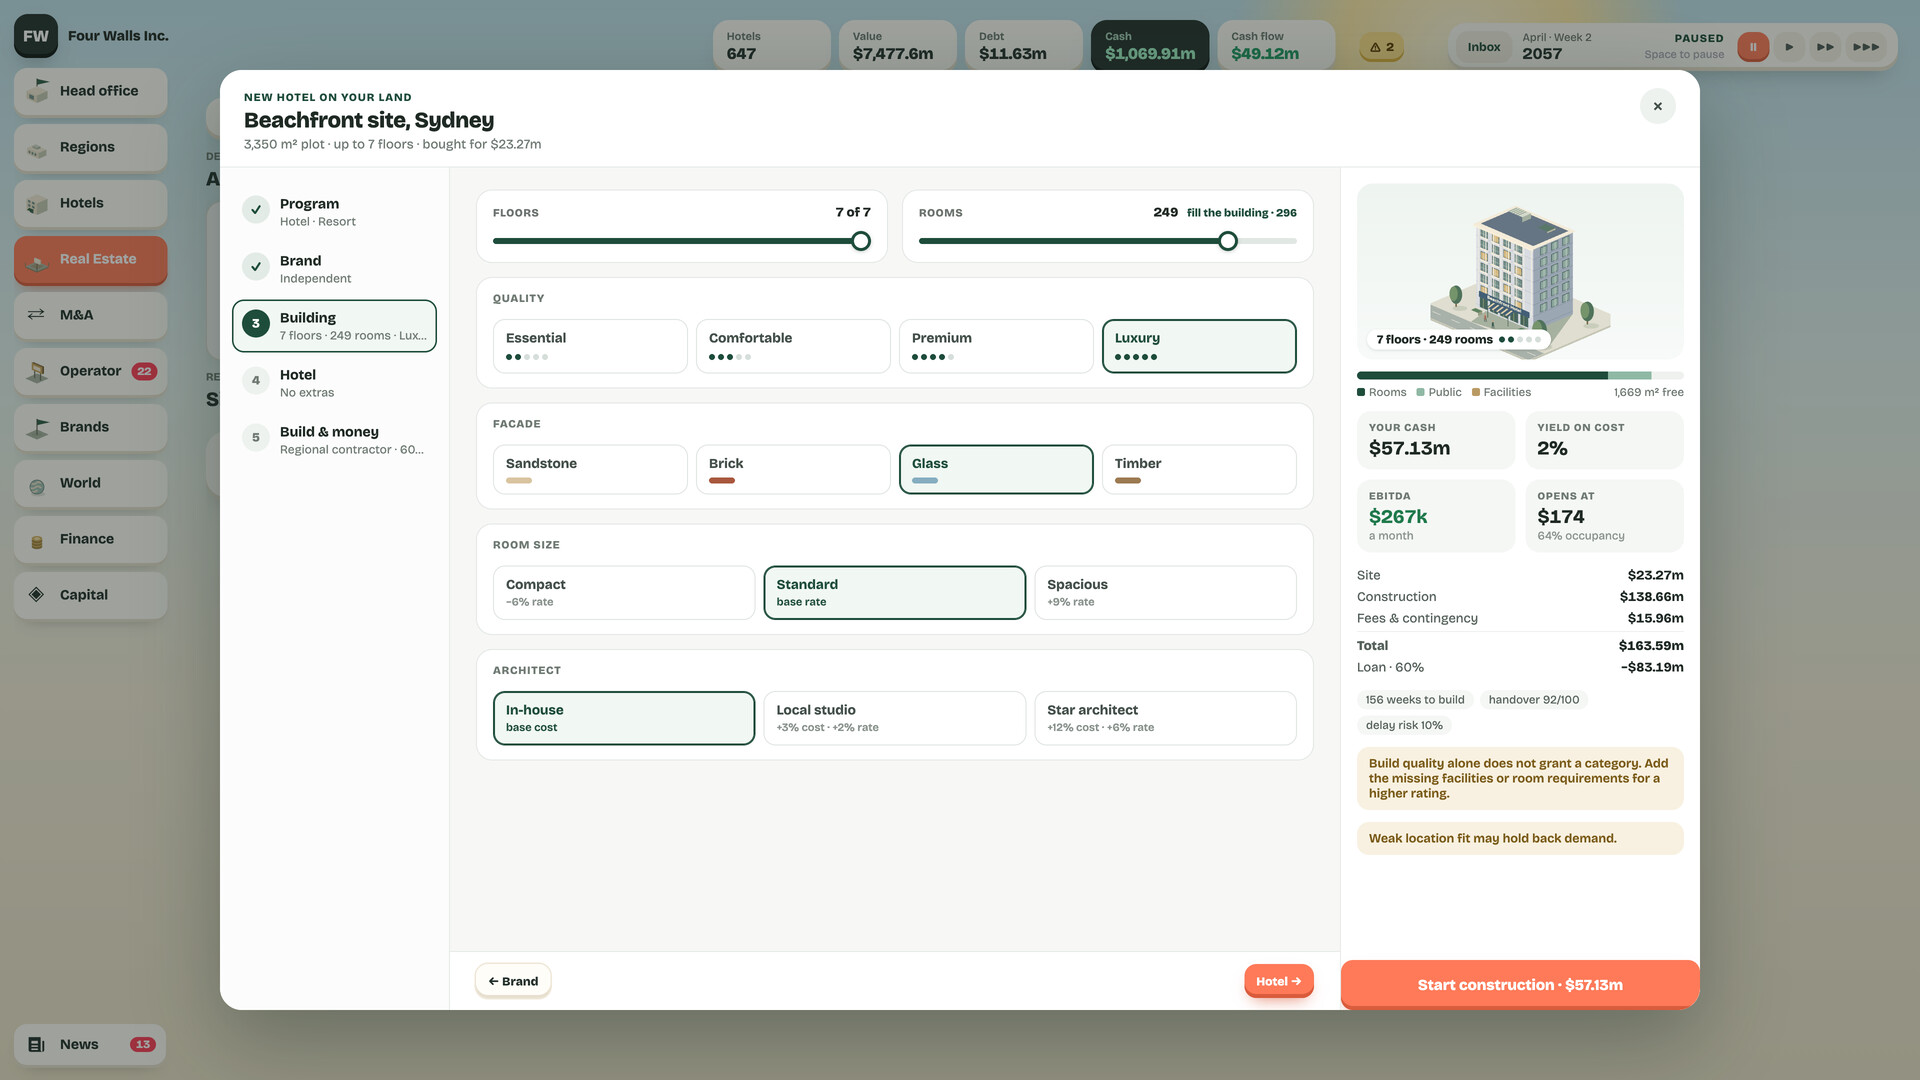Click the Rooms slider handle
This screenshot has width=1920, height=1080.
pos(1228,241)
